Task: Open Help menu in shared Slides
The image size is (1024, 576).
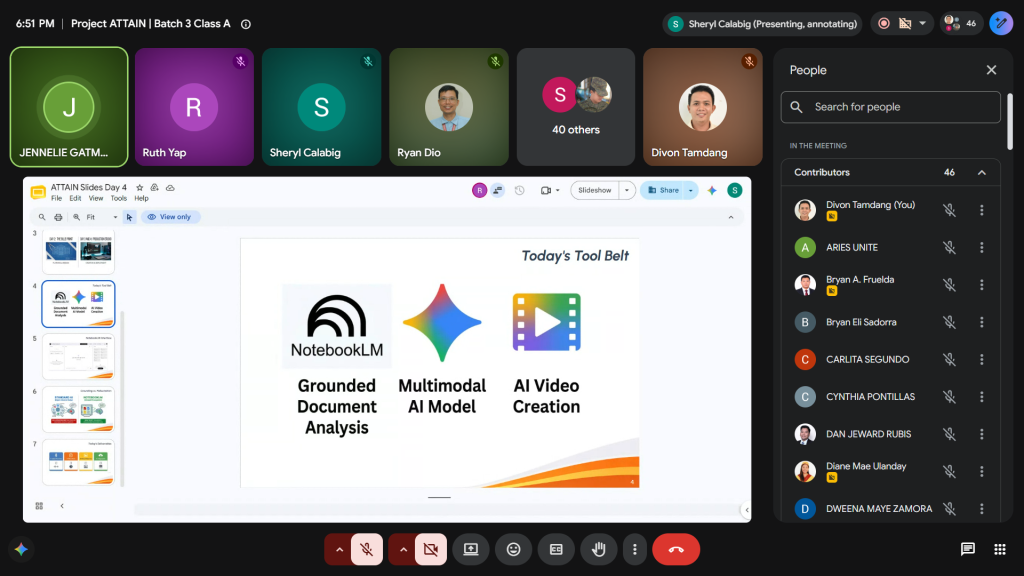Action: pyautogui.click(x=141, y=199)
